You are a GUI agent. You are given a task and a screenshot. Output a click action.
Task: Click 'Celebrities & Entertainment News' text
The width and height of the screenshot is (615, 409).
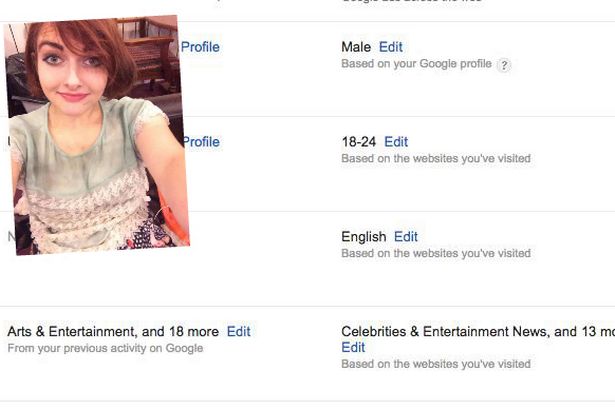pos(444,332)
